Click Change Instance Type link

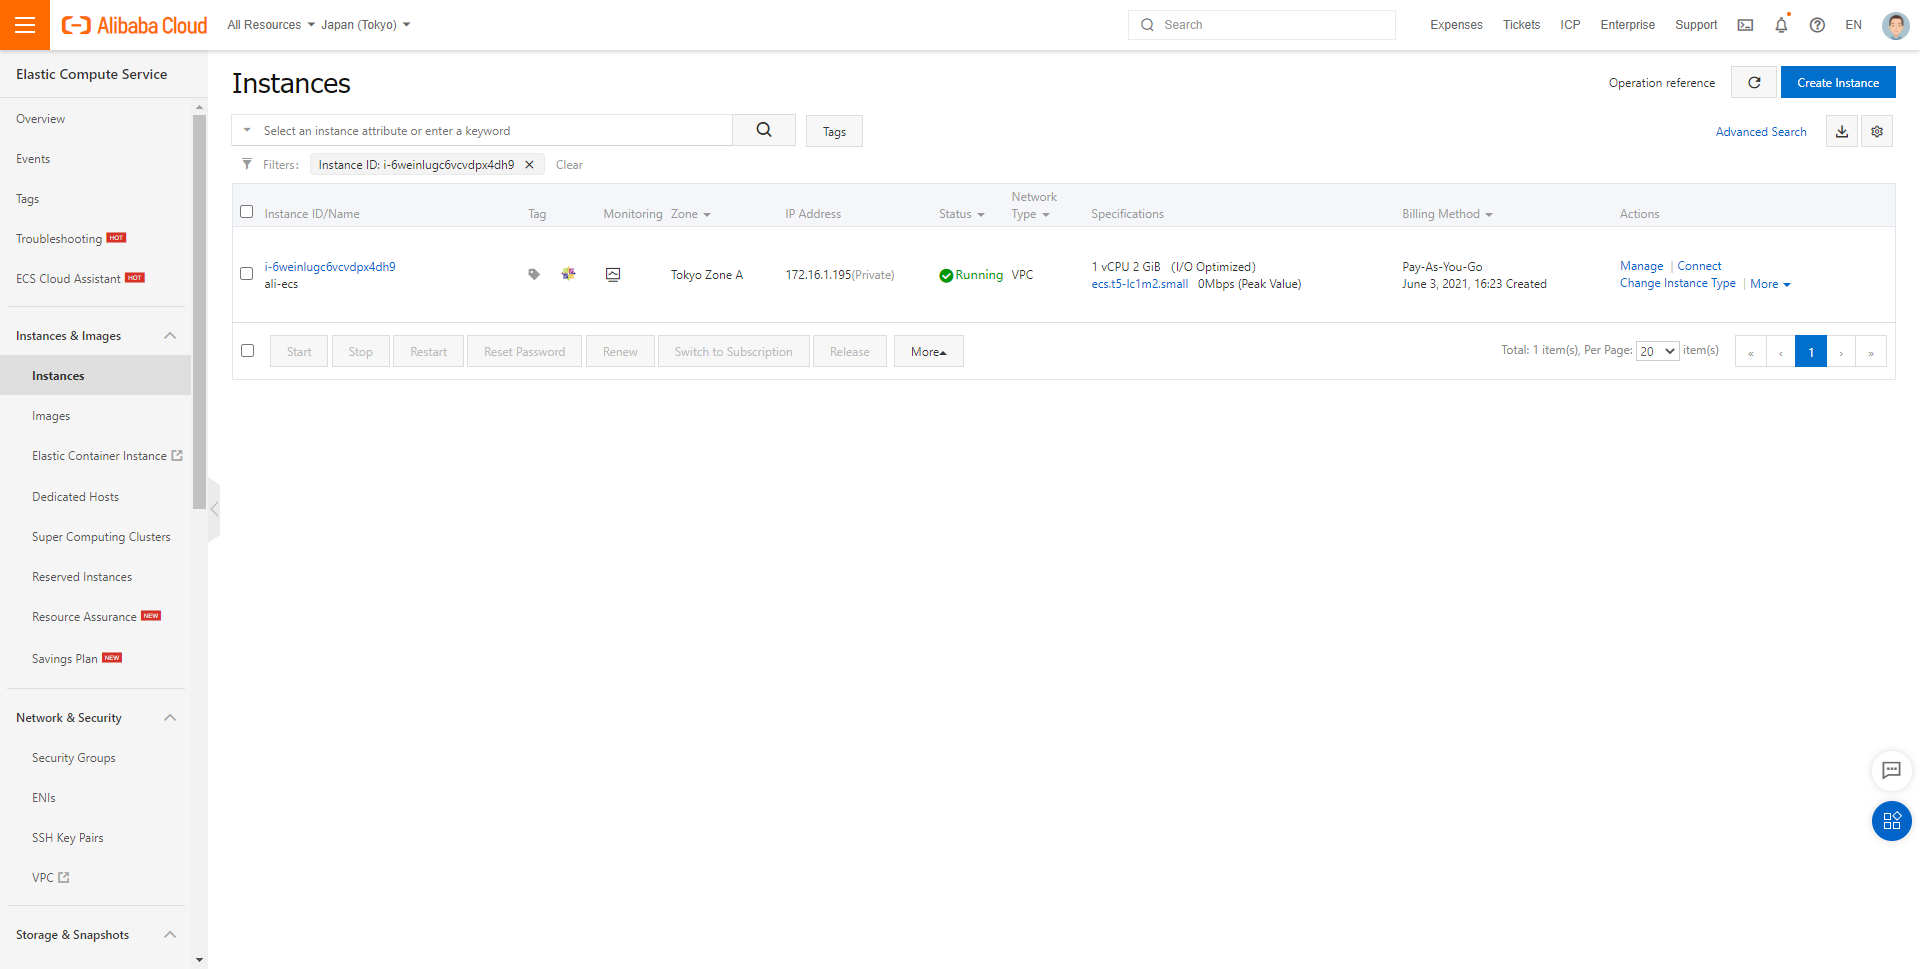coord(1678,284)
